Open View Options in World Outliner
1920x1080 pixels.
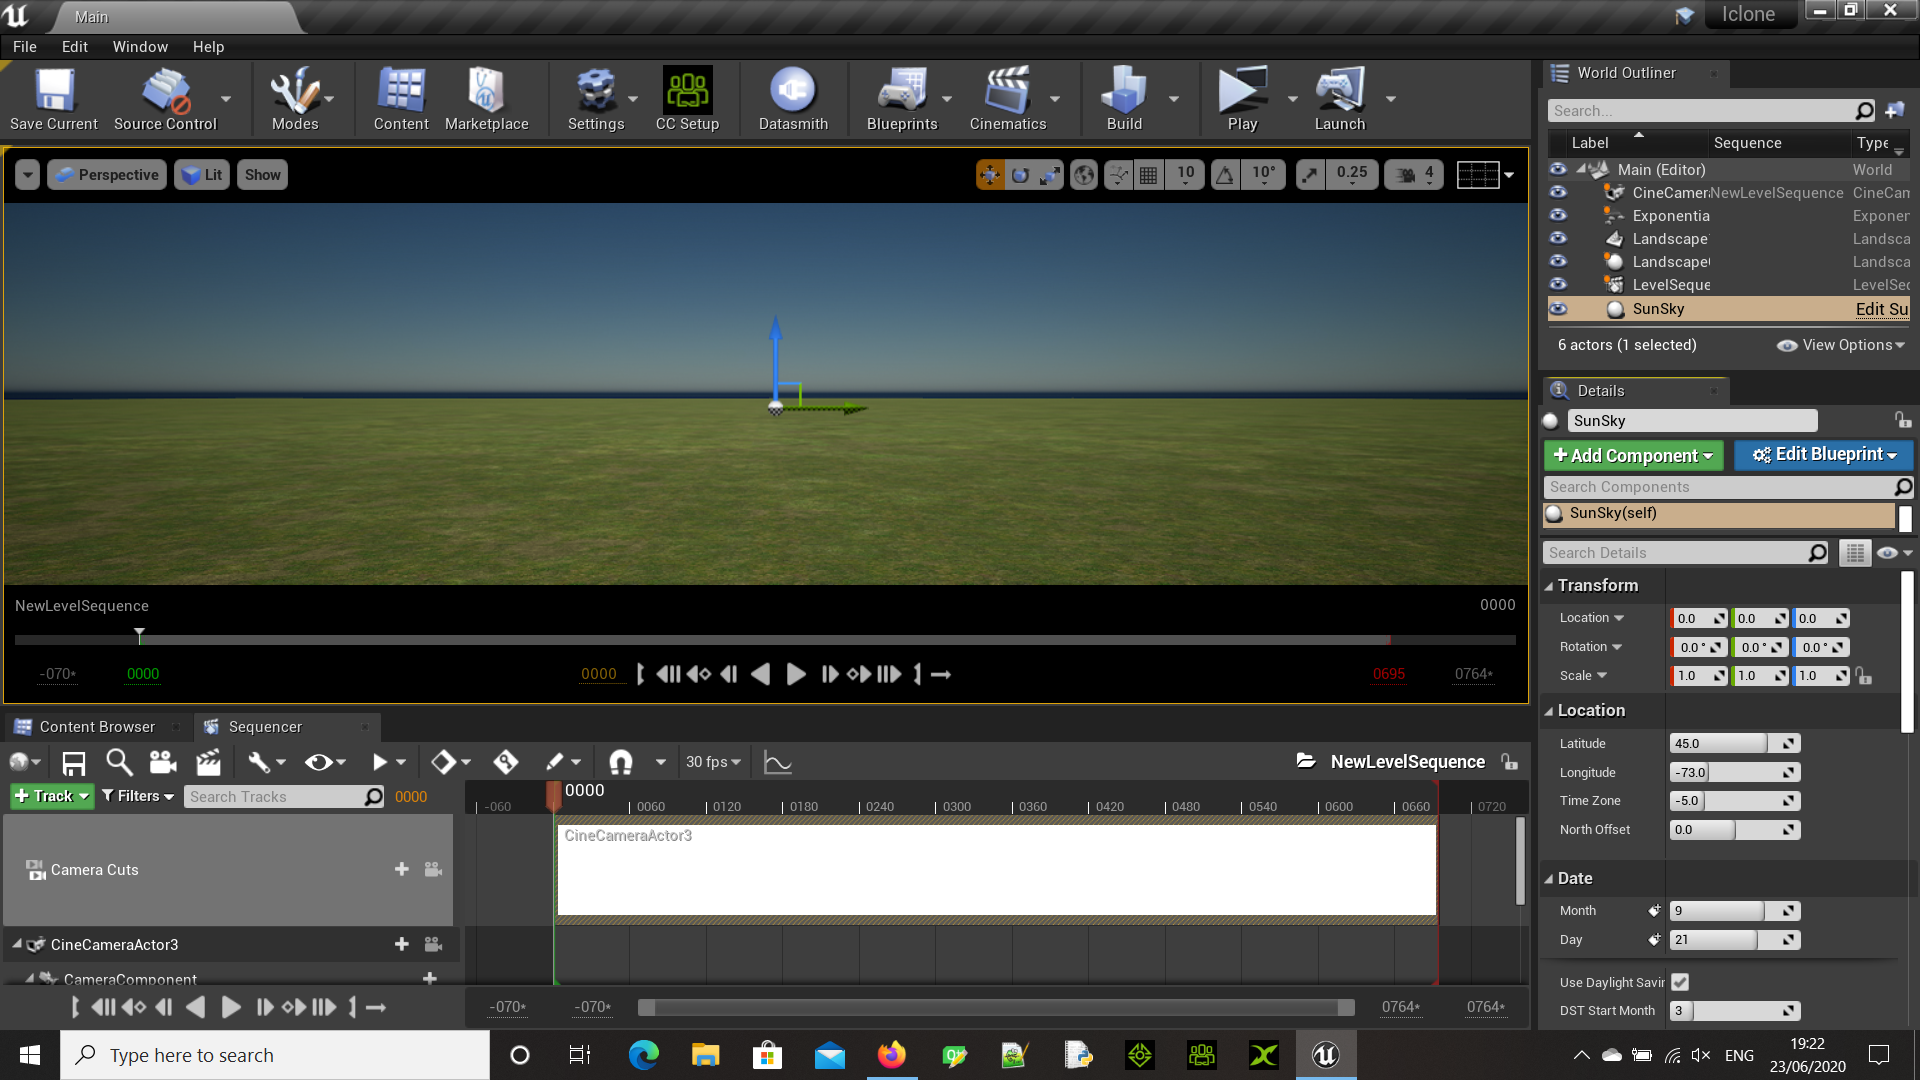click(x=1840, y=345)
